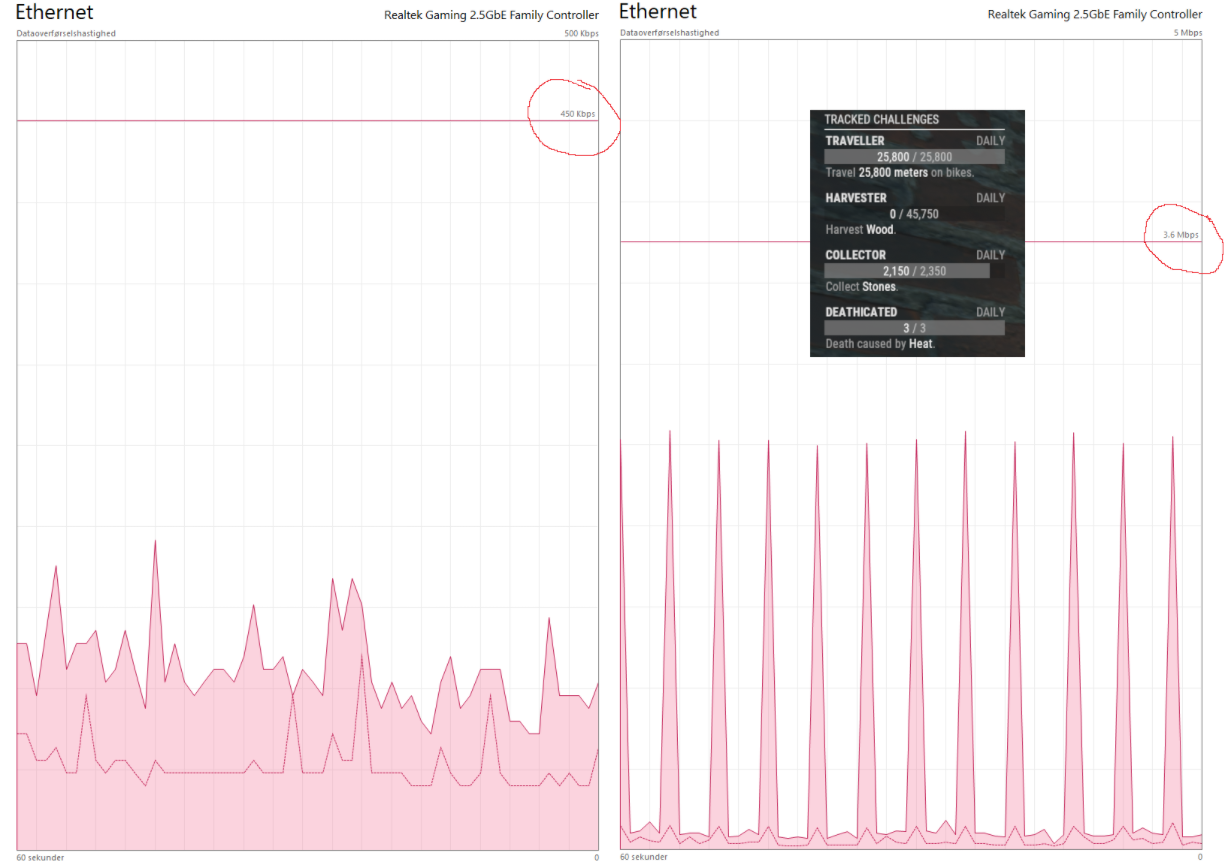The height and width of the screenshot is (863, 1225).
Task: Click the right graph's 60 sekunder label
Action: [x=643, y=857]
